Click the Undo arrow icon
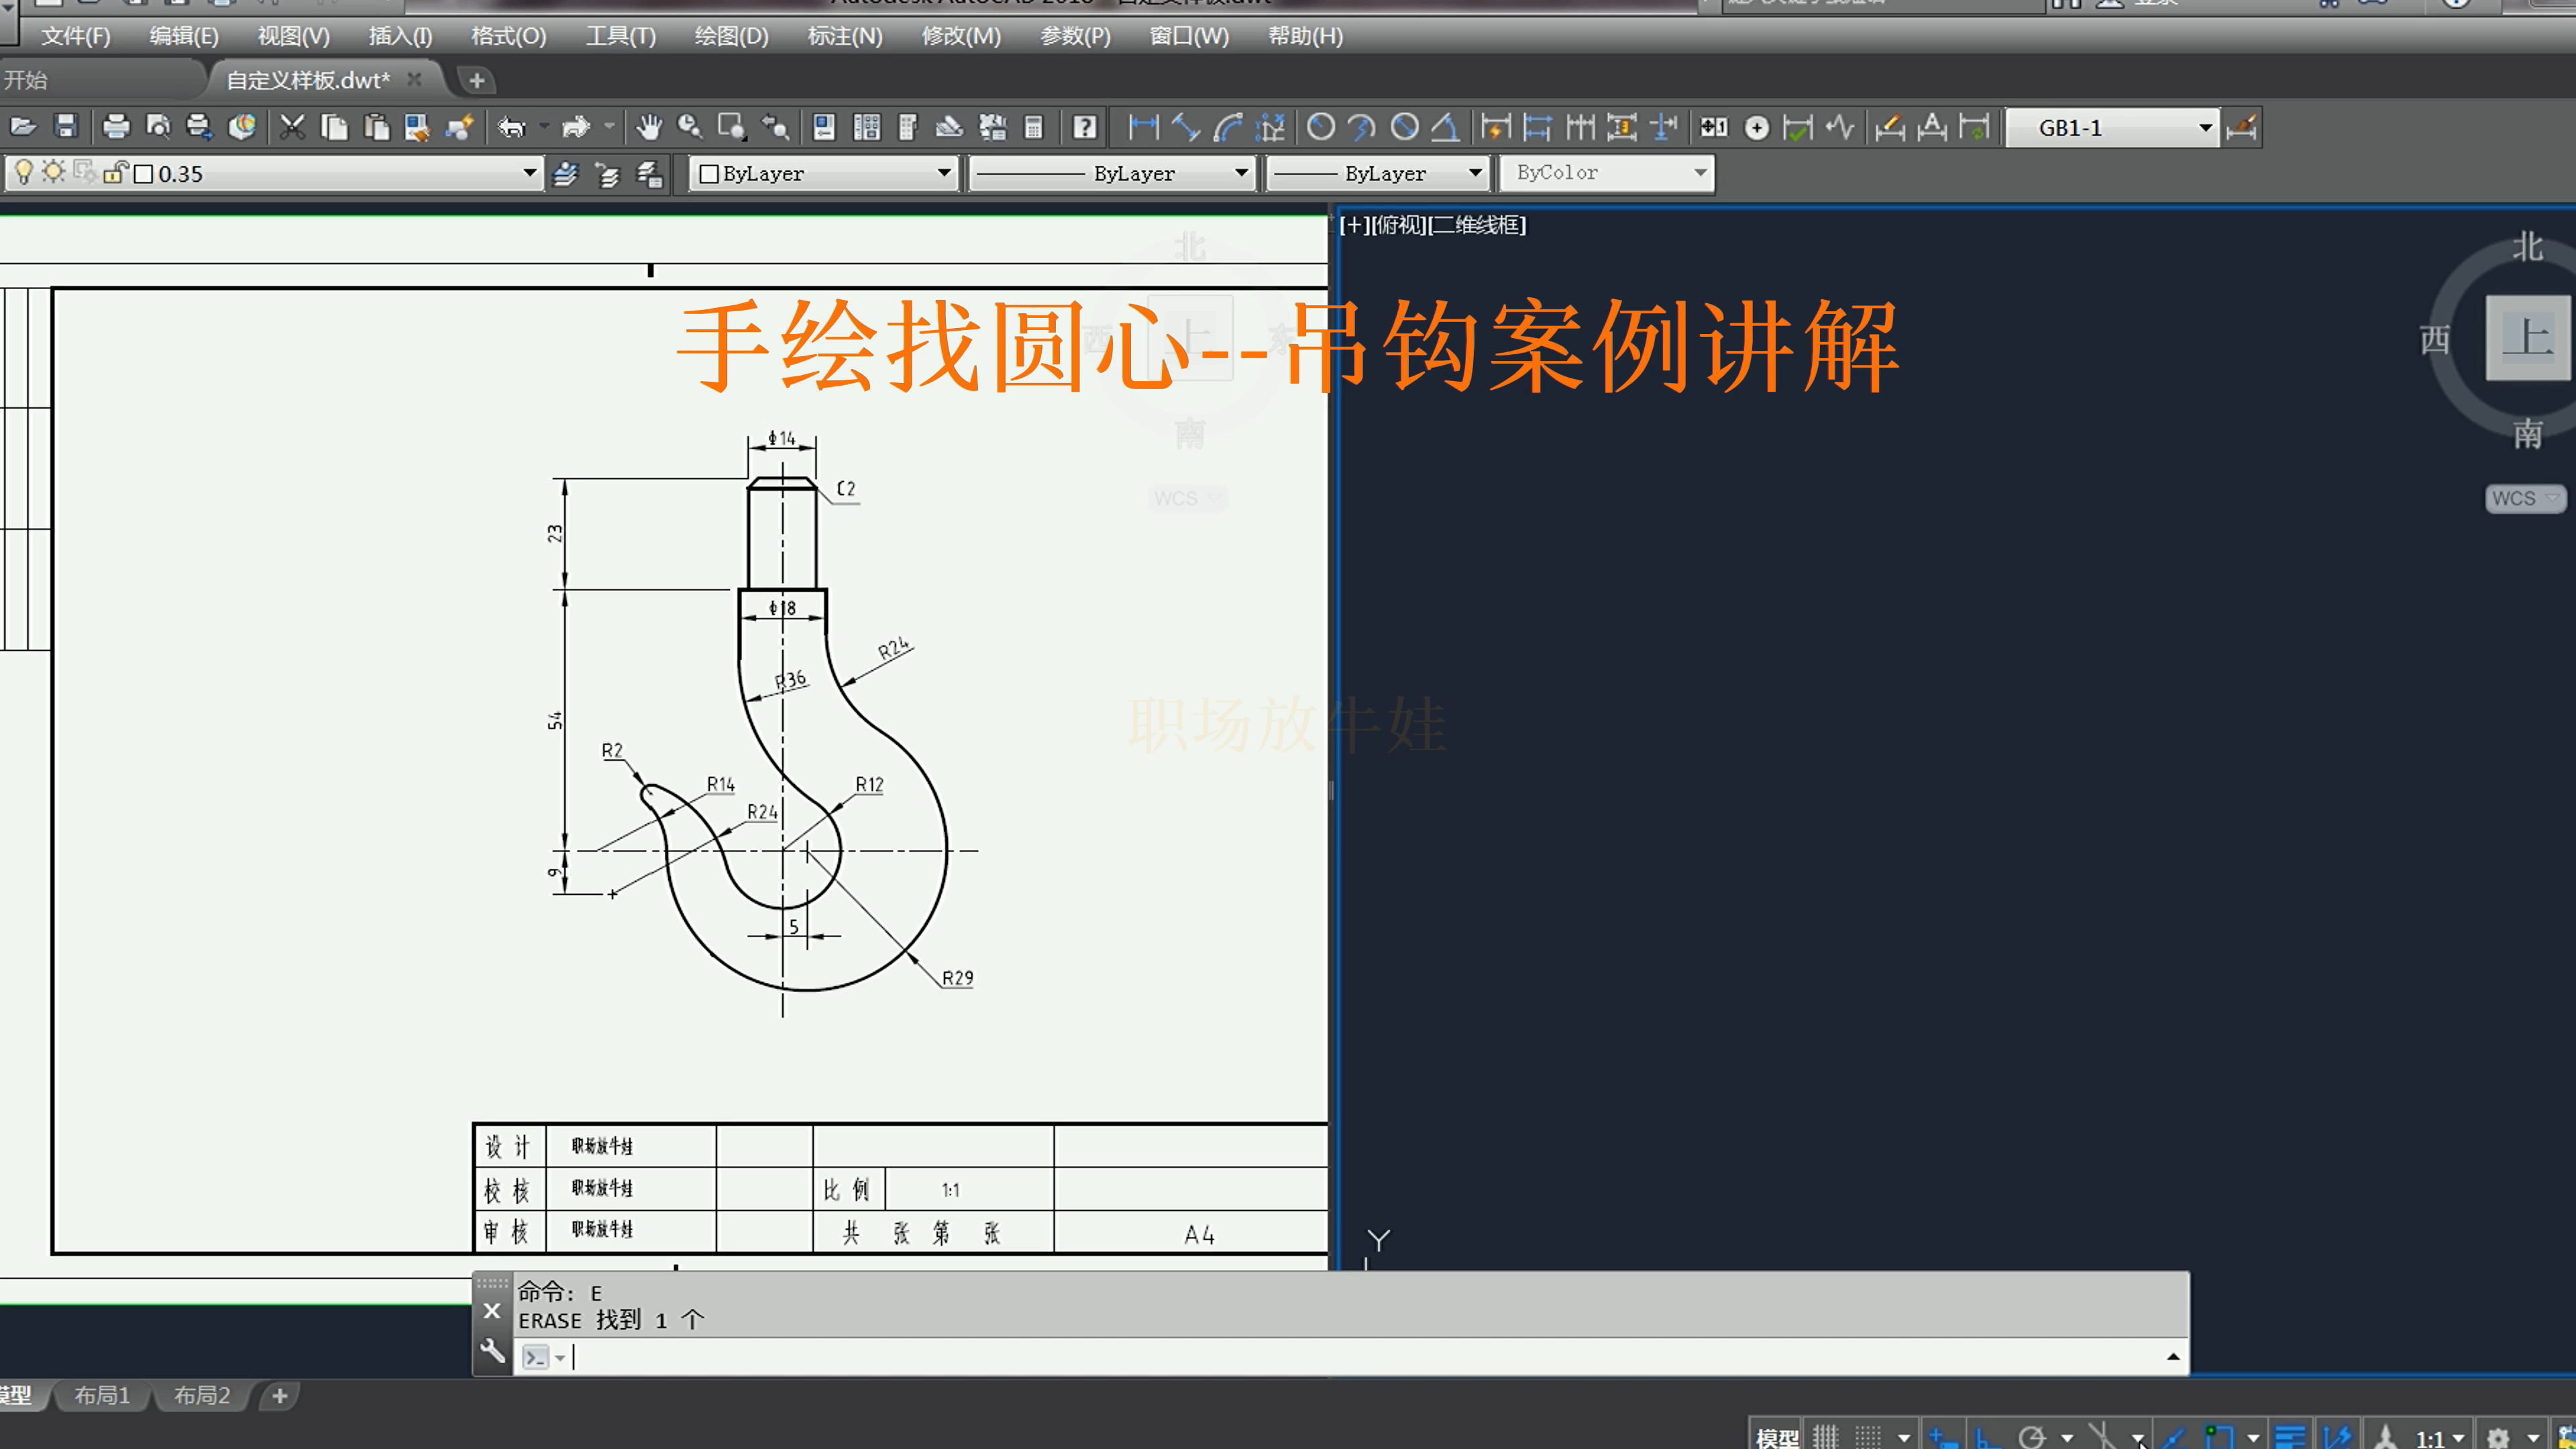 click(512, 127)
